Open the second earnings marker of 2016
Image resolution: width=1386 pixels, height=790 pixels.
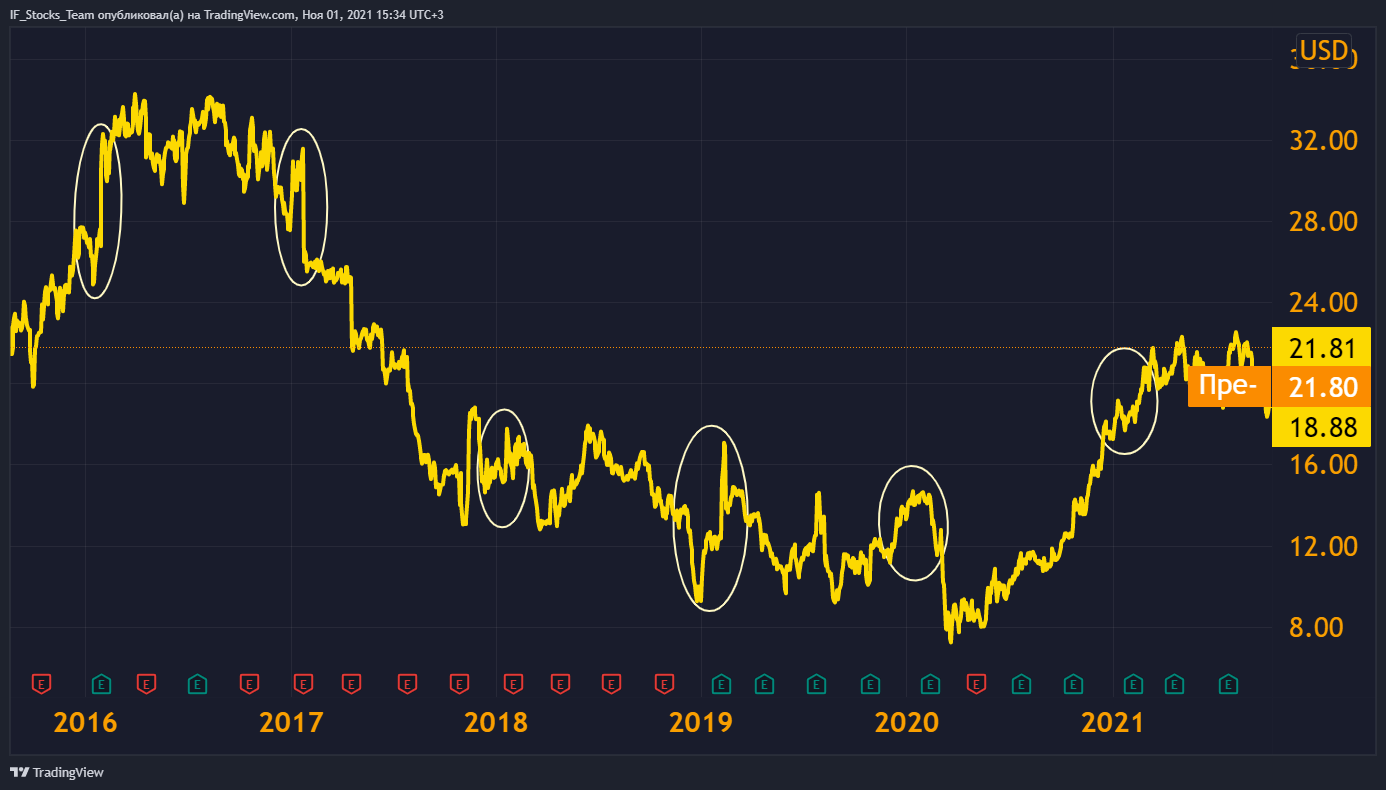[x=147, y=684]
